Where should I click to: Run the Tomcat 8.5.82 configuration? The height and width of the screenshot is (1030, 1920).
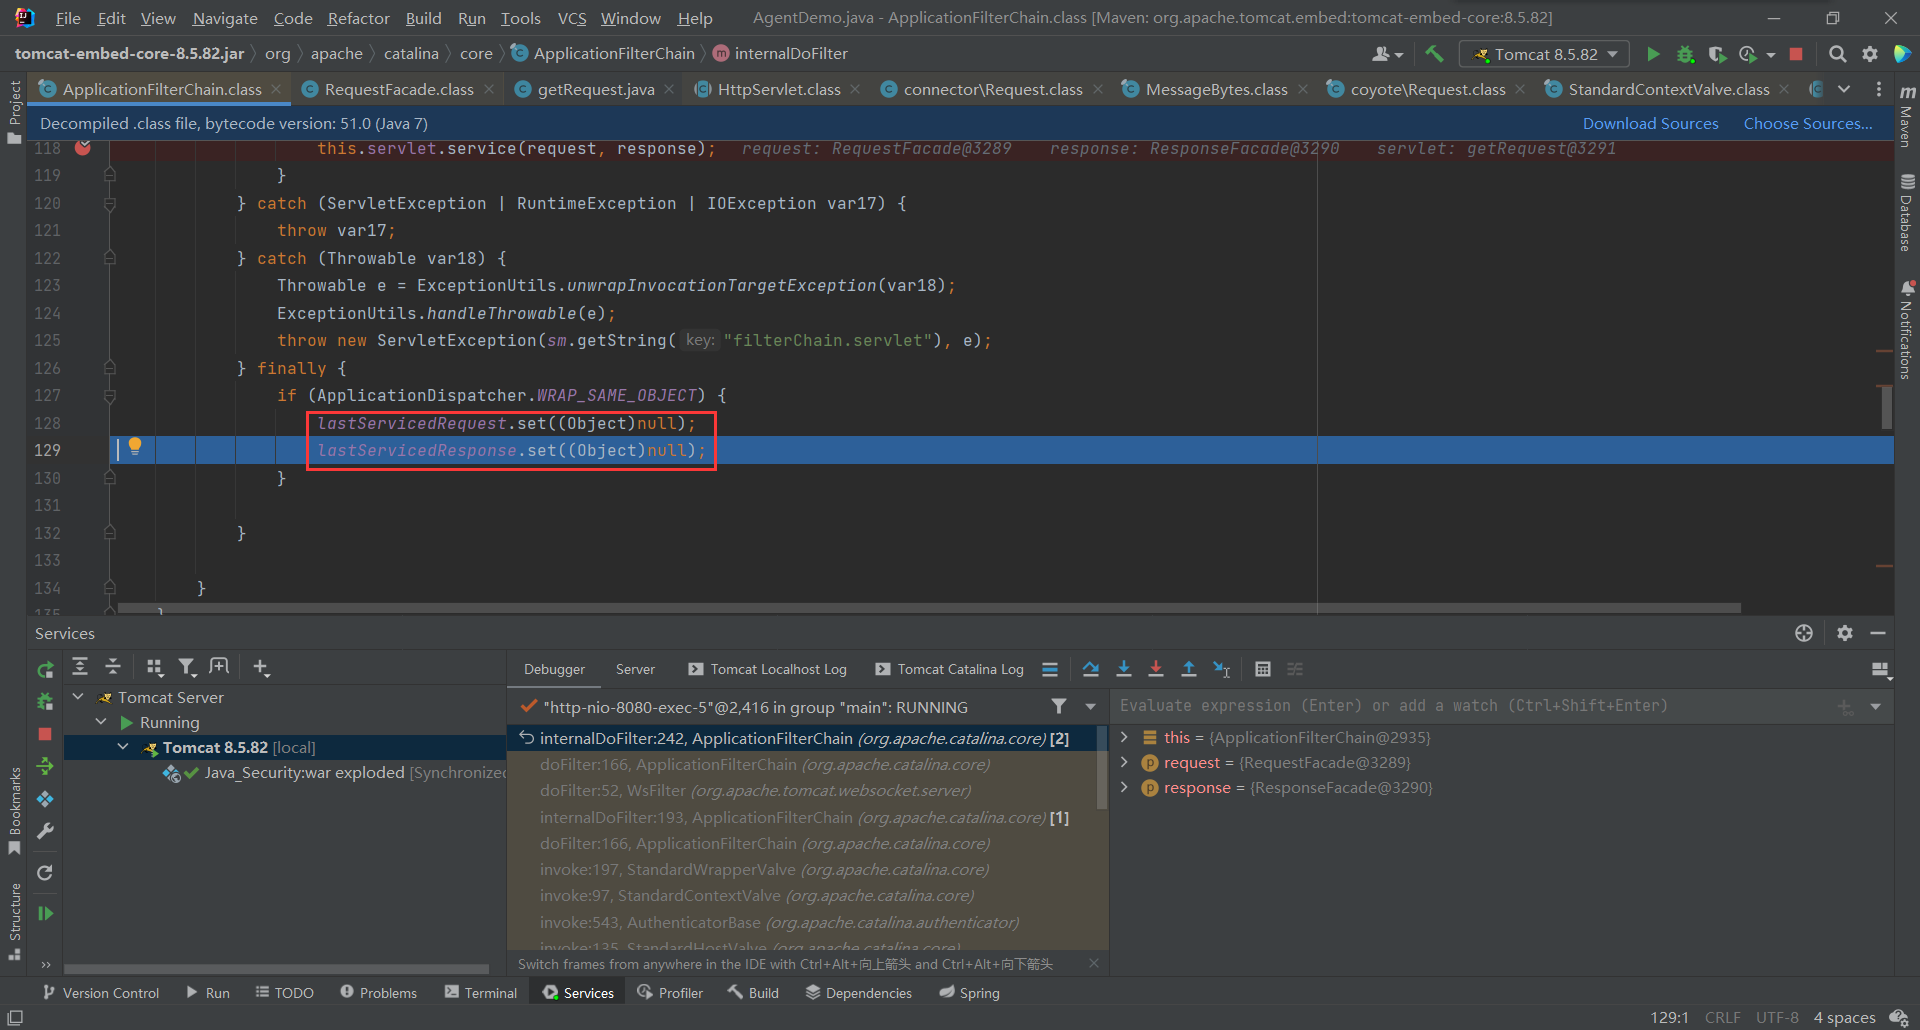coord(1653,54)
